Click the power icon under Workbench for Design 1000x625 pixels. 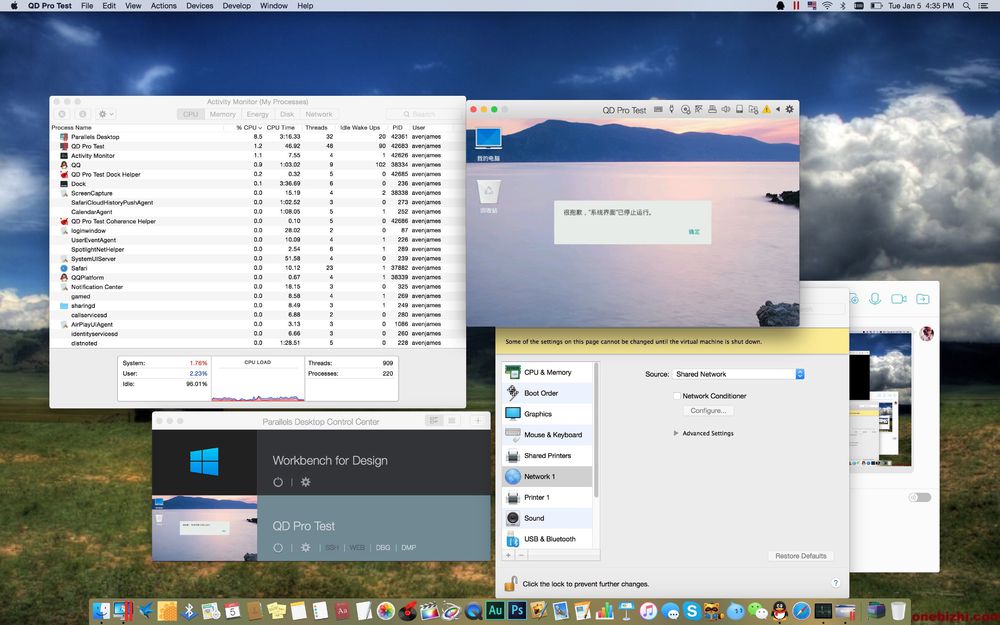pyautogui.click(x=278, y=482)
